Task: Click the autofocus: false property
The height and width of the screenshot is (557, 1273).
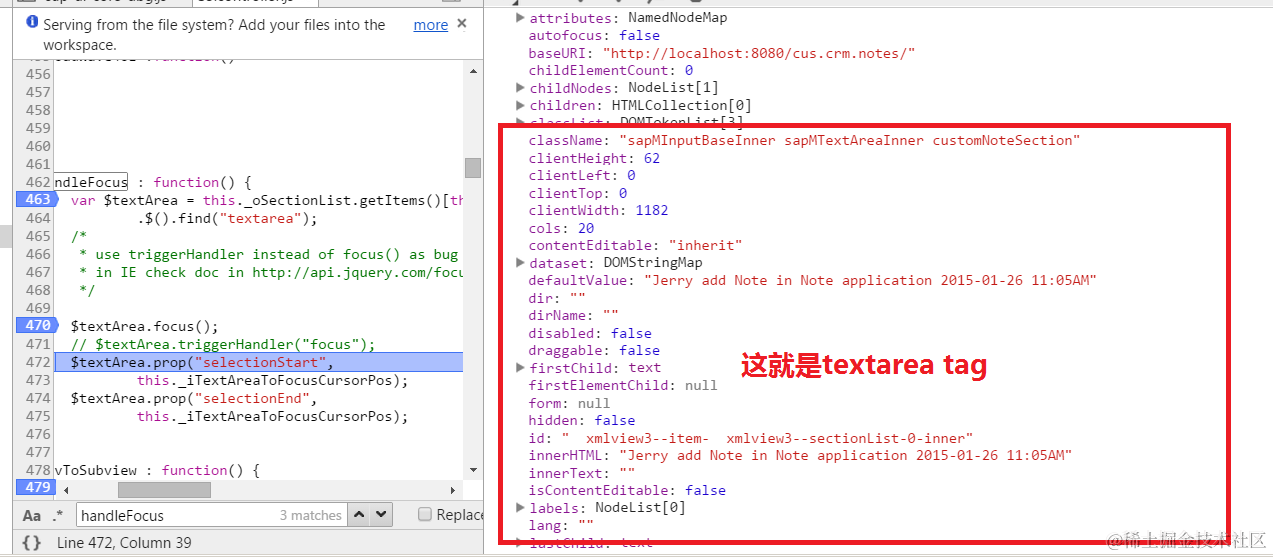Action: tap(594, 36)
